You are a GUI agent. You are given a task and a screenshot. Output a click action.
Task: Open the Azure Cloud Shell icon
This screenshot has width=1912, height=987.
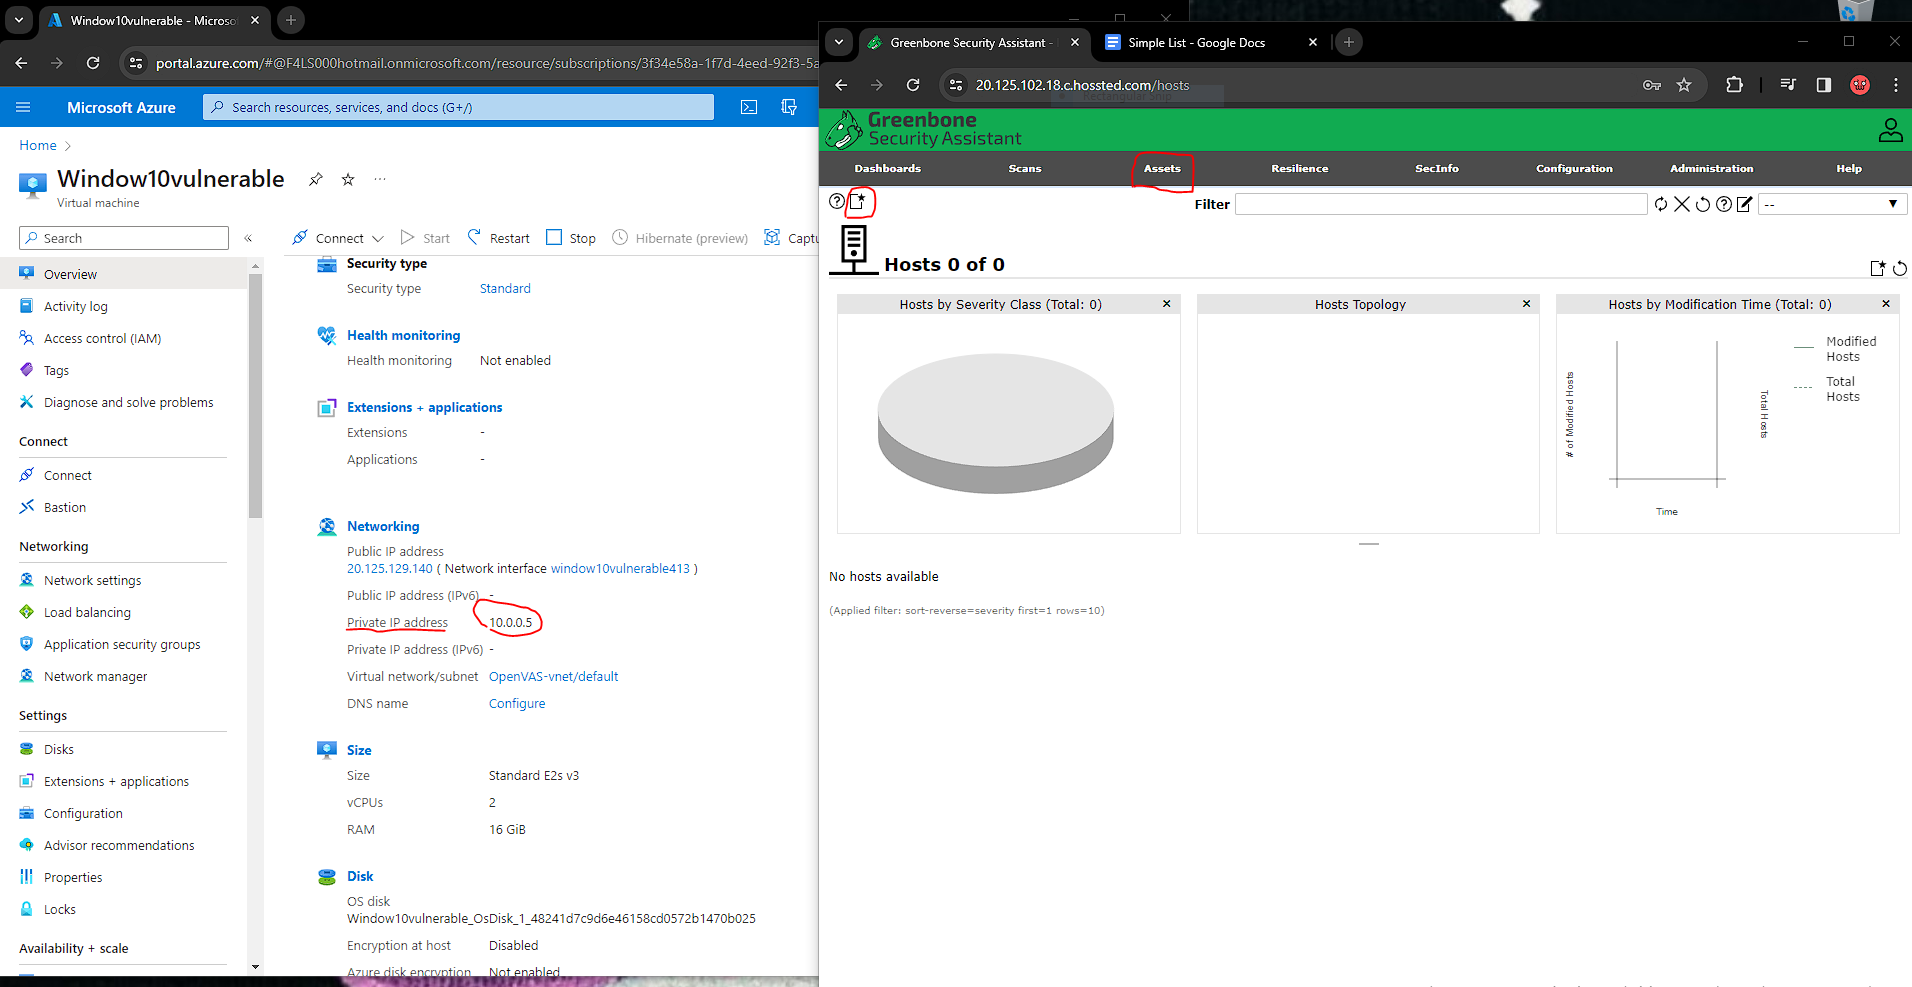click(x=749, y=107)
